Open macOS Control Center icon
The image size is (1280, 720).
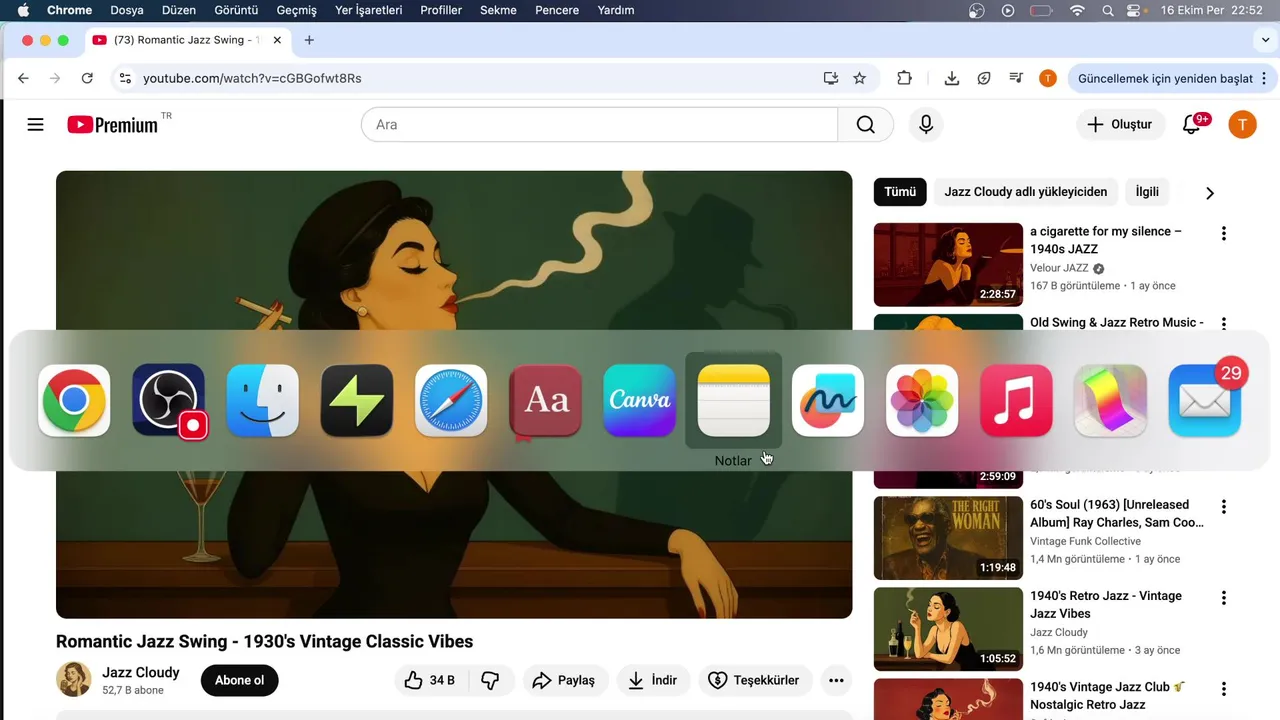[1135, 10]
